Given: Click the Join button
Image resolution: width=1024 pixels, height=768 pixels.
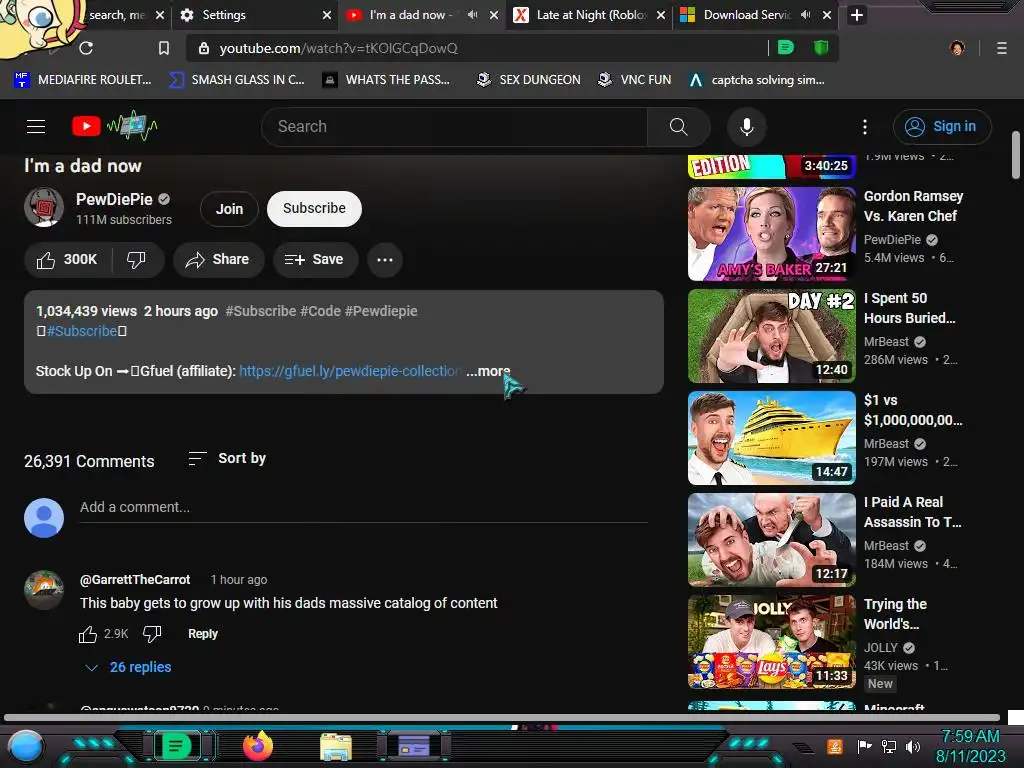Looking at the screenshot, I should pyautogui.click(x=229, y=209).
